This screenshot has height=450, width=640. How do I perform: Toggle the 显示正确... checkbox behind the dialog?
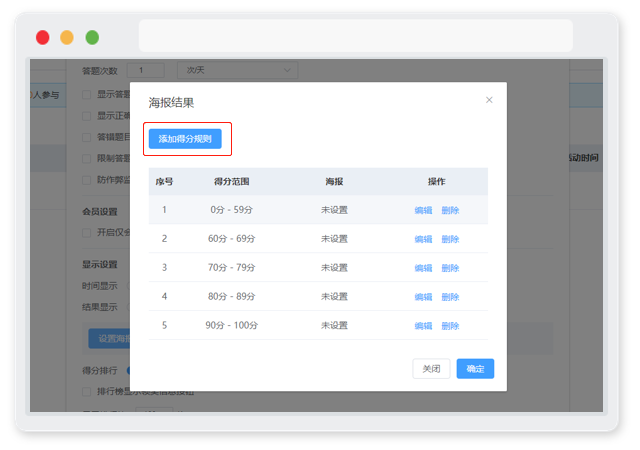87,116
